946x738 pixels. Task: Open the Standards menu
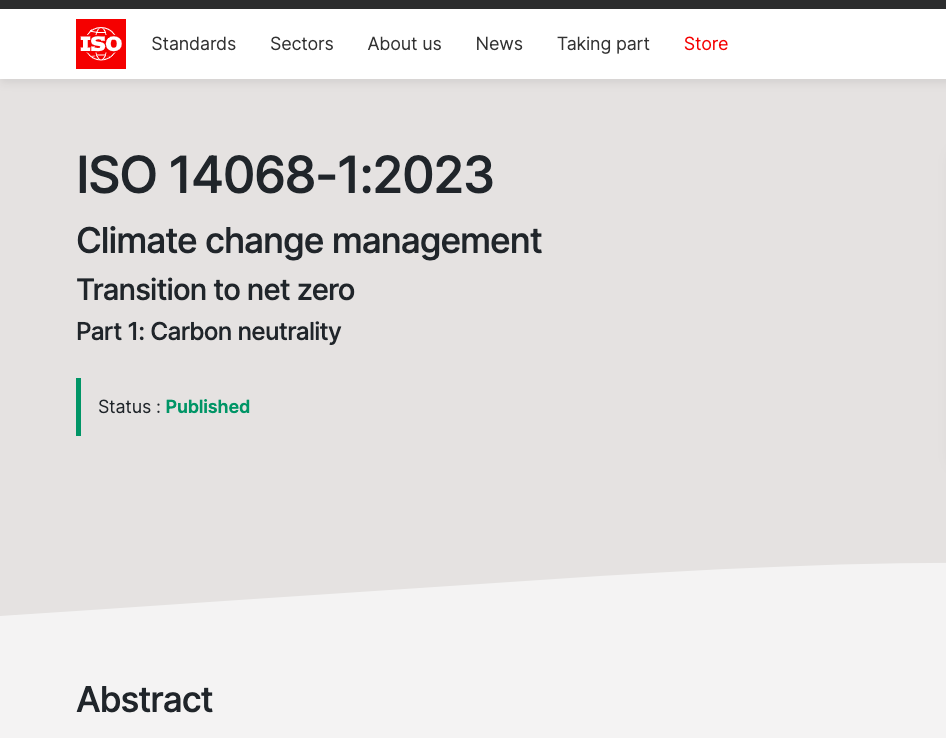pyautogui.click(x=194, y=44)
